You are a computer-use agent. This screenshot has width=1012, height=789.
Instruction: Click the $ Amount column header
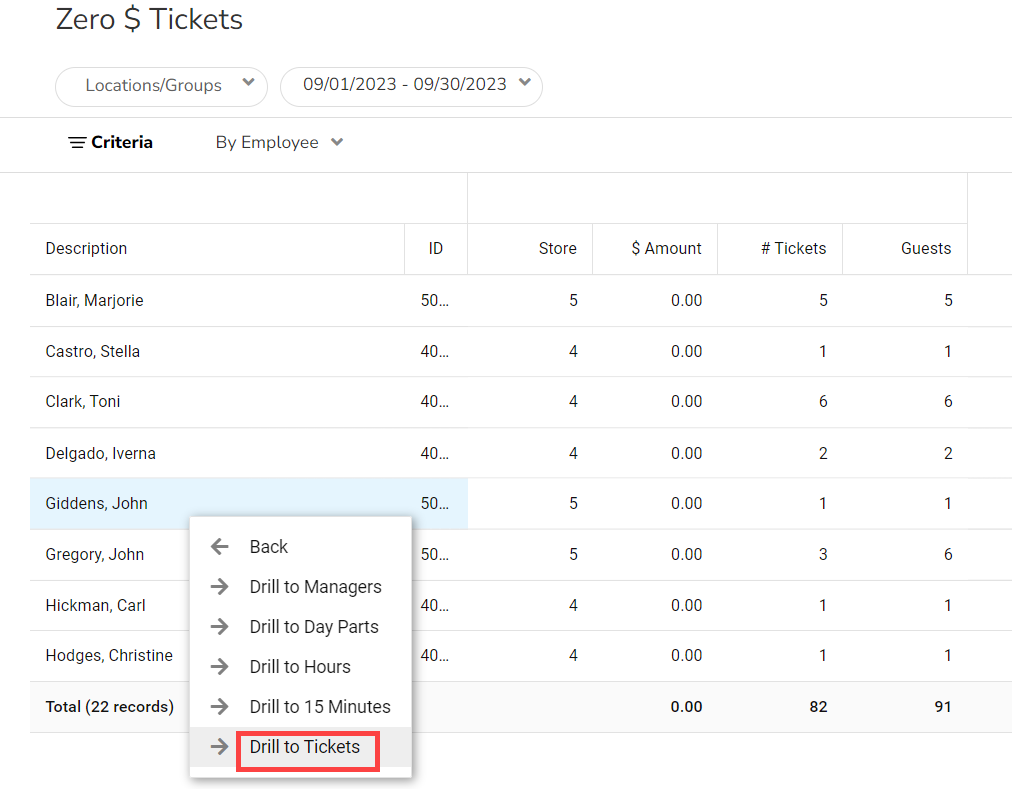(x=666, y=249)
